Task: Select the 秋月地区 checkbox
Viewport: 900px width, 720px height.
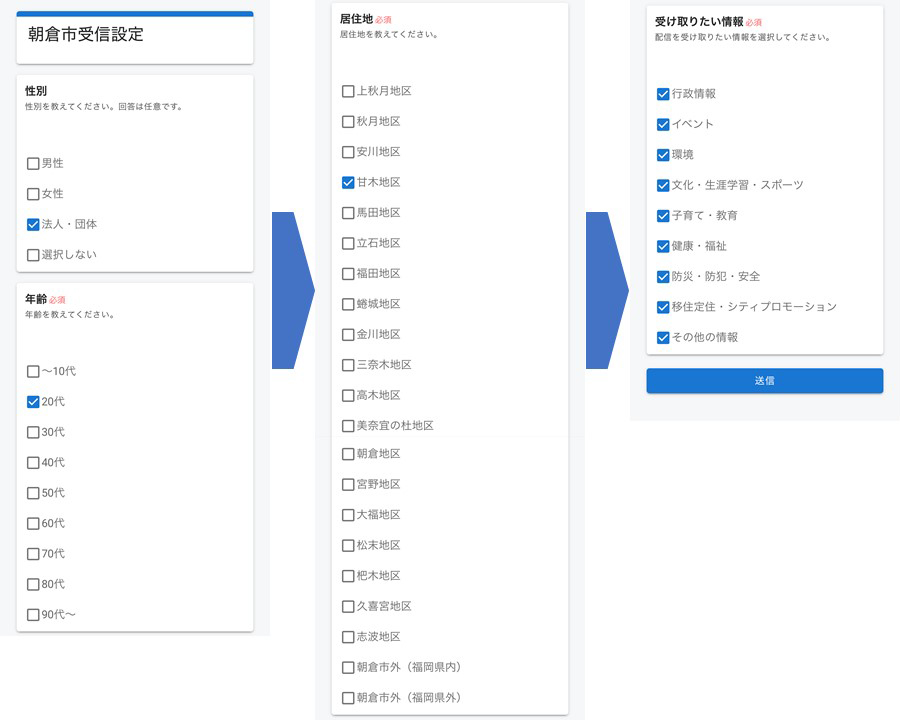Action: pyautogui.click(x=348, y=121)
